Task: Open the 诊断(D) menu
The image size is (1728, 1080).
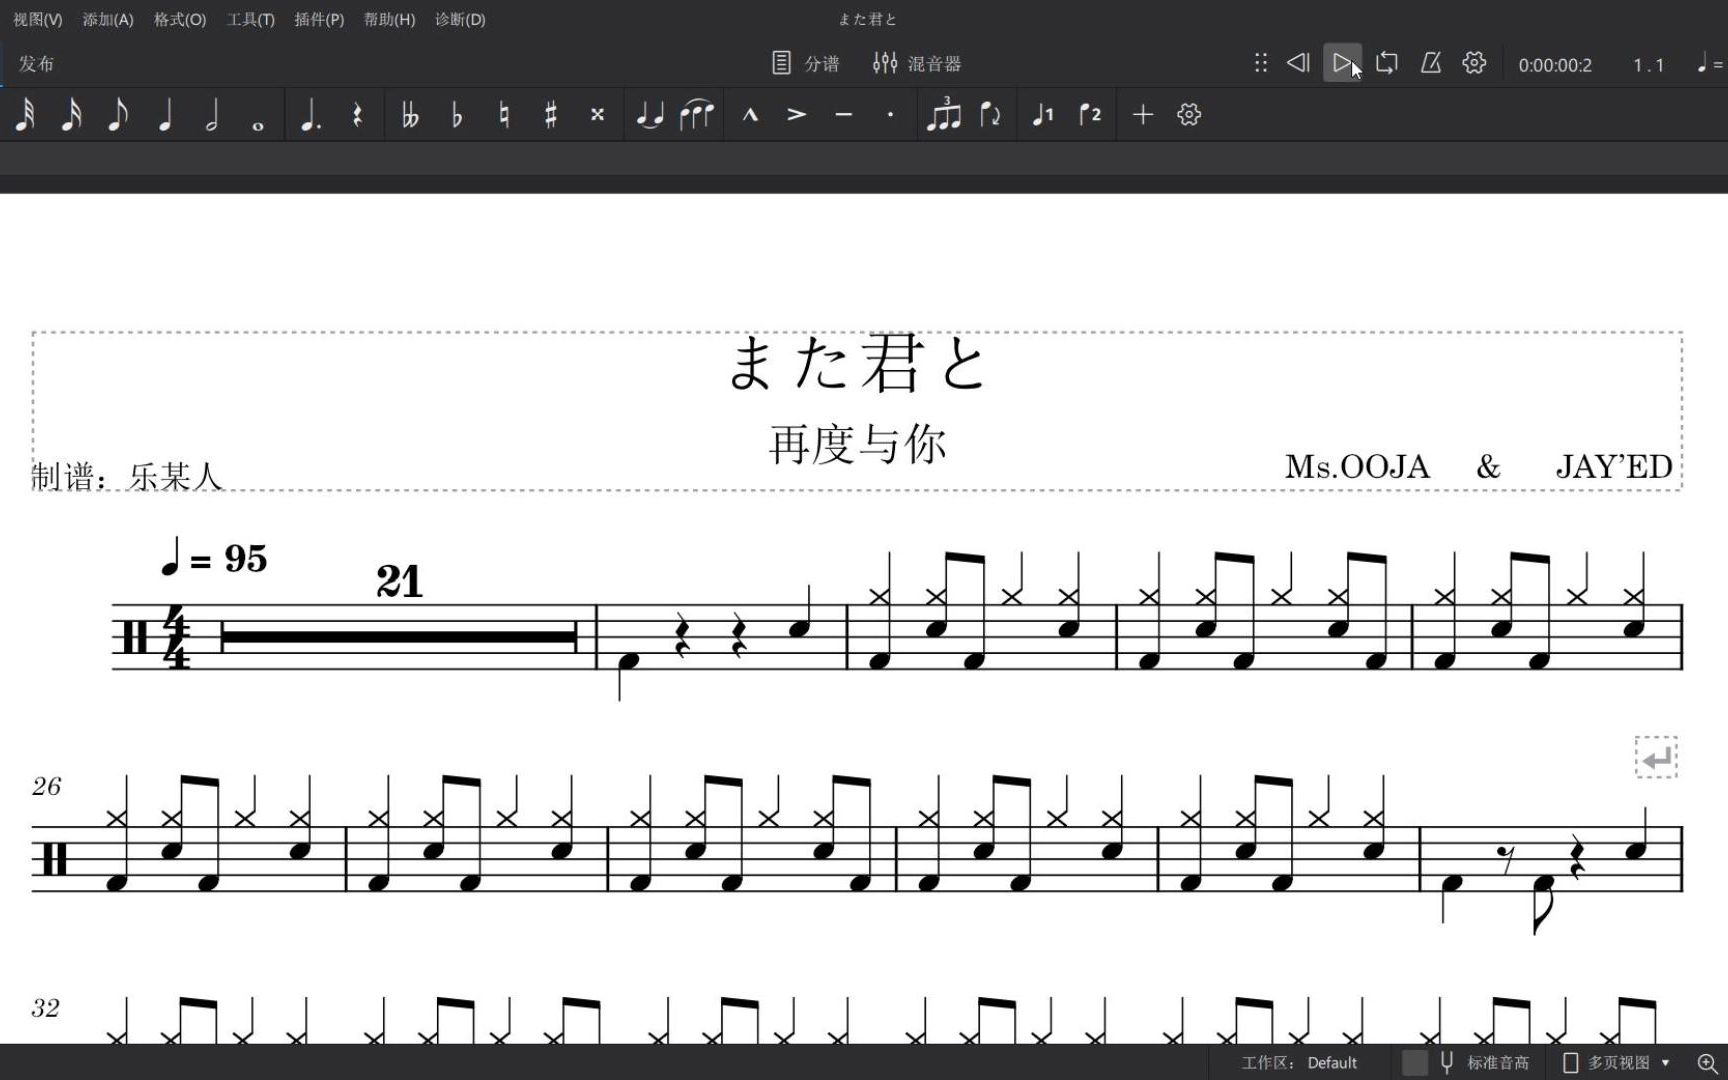Action: click(x=460, y=19)
